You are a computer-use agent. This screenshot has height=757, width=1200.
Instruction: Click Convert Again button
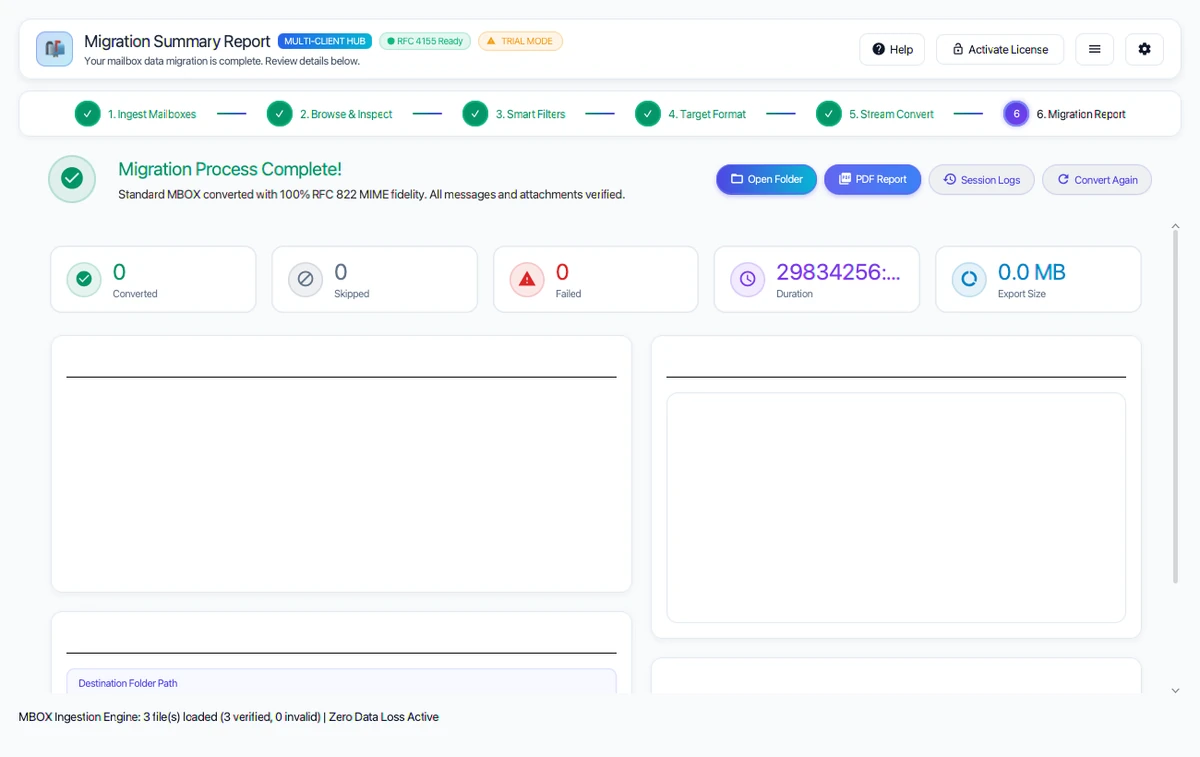1096,180
